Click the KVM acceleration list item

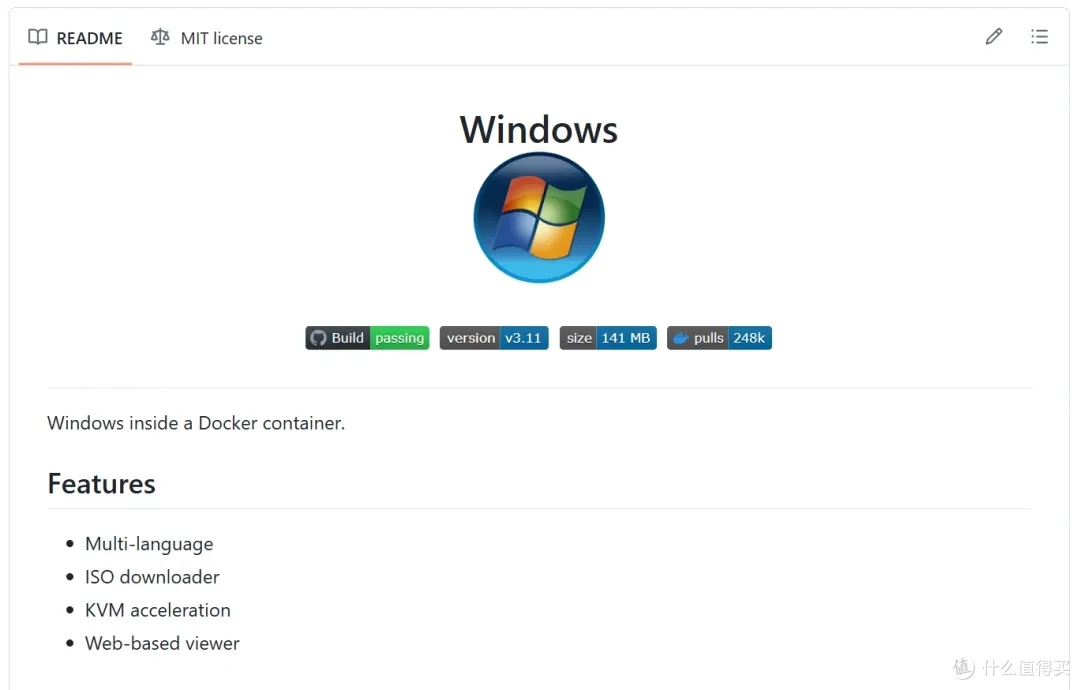[158, 610]
